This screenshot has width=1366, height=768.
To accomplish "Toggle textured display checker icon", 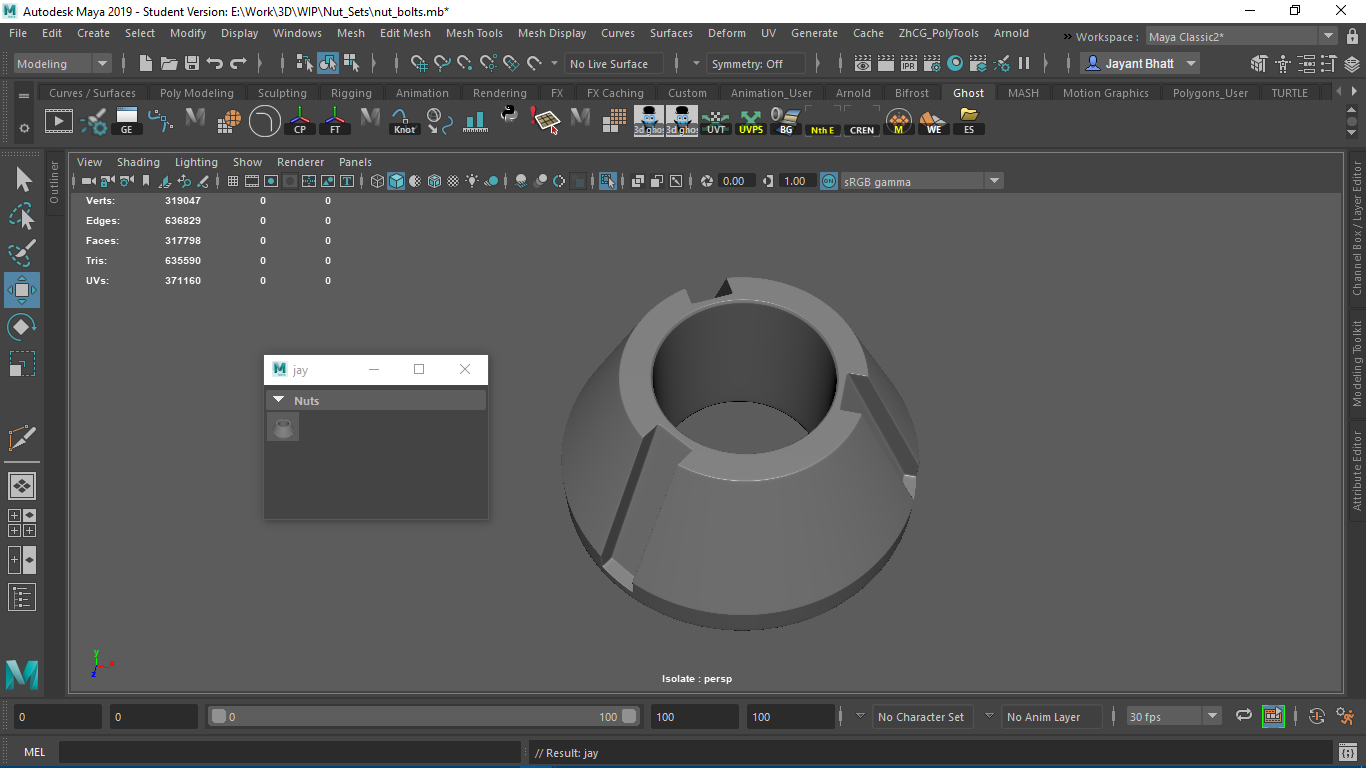I will (x=453, y=181).
